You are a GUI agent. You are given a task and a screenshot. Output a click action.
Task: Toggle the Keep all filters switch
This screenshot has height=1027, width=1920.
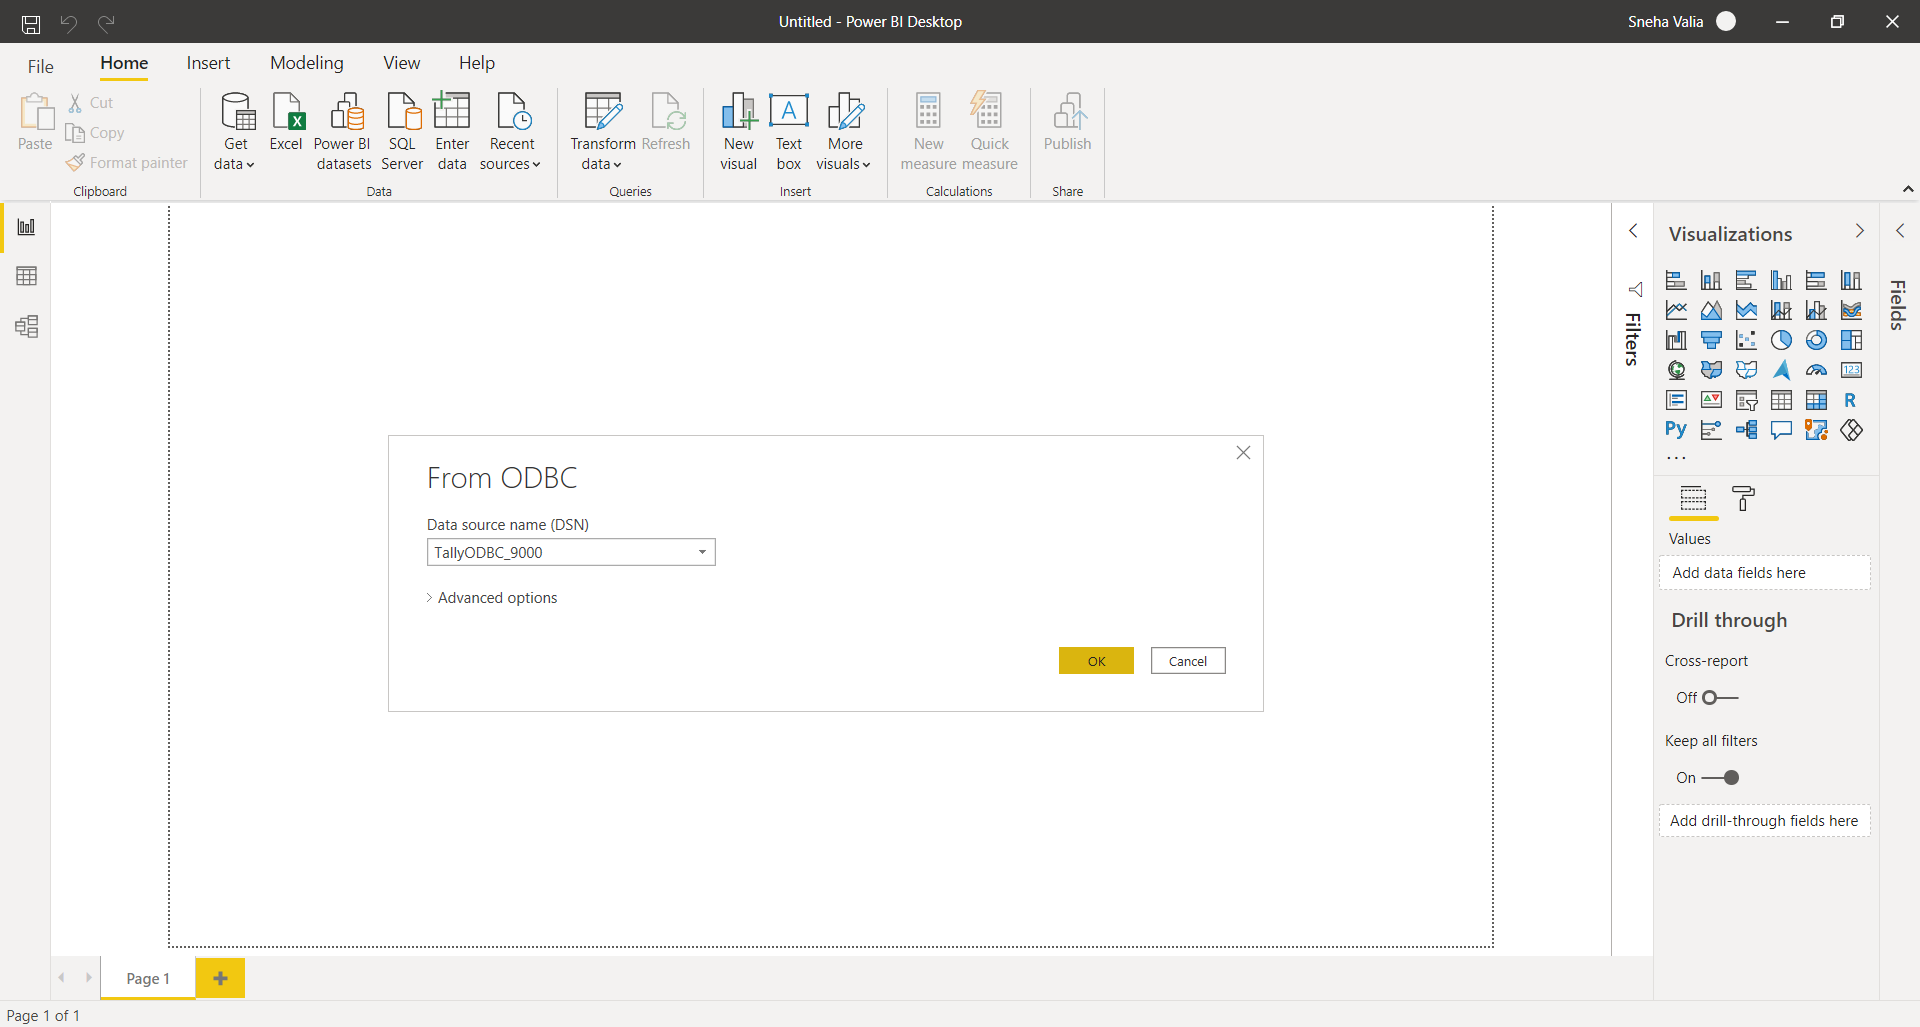click(x=1721, y=778)
